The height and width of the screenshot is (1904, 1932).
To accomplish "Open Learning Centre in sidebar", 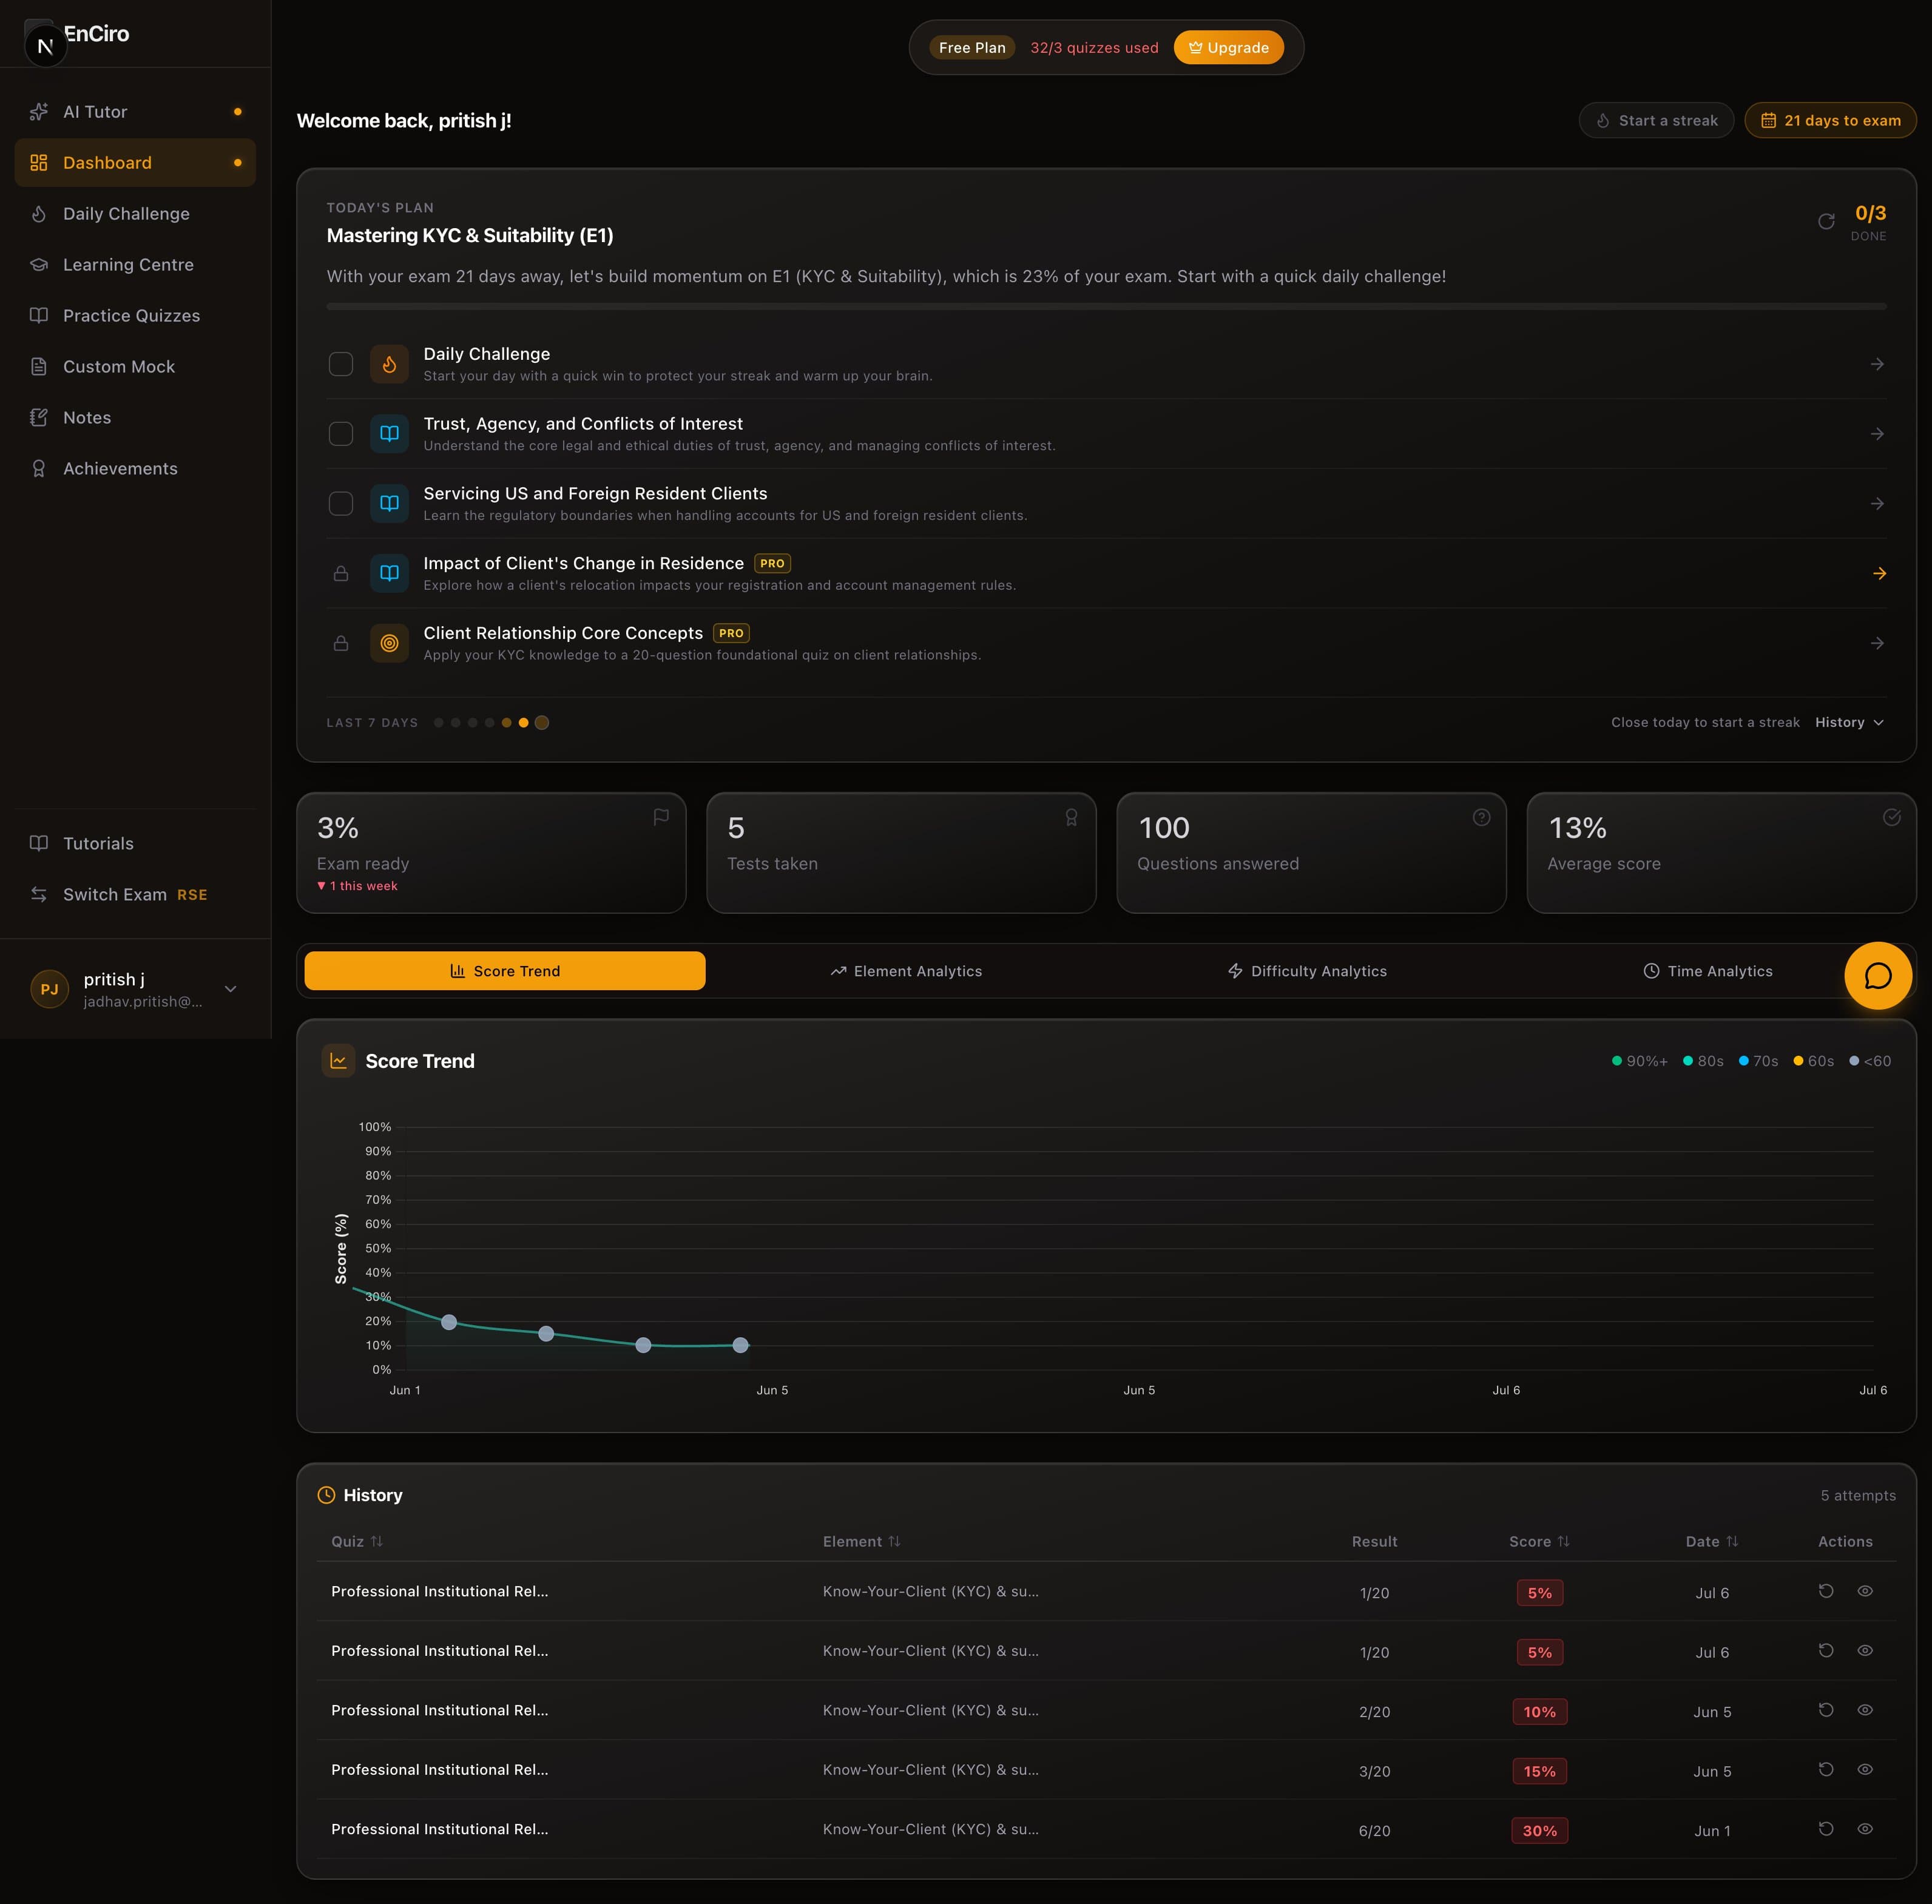I will pos(135,265).
